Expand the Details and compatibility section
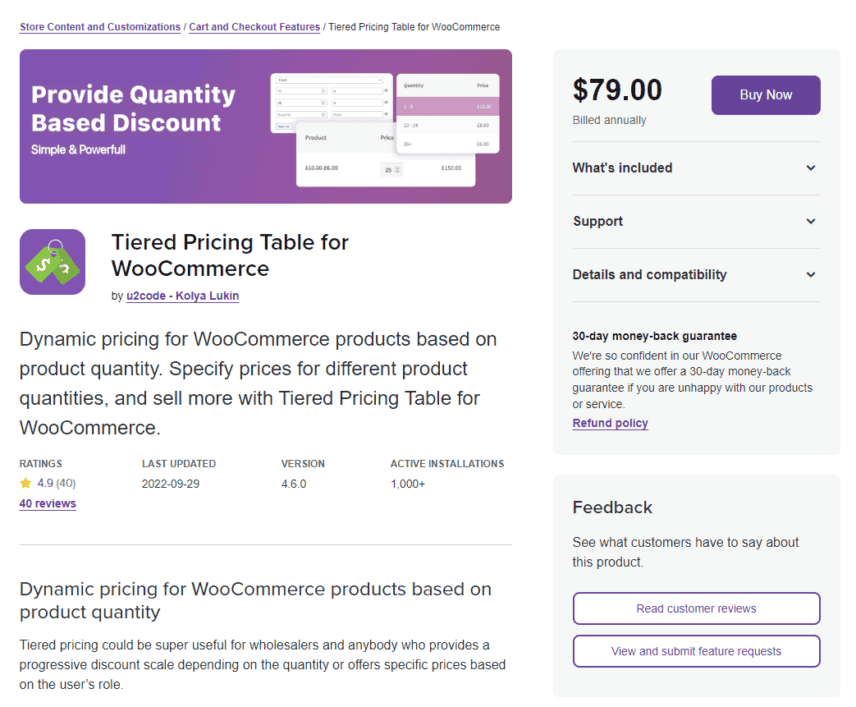This screenshot has width=856, height=707. click(695, 275)
